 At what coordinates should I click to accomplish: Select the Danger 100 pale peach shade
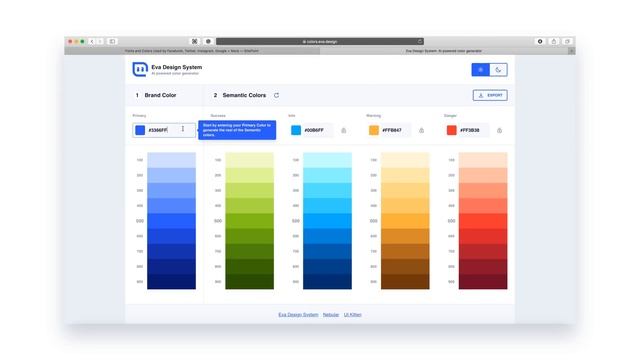coord(483,160)
